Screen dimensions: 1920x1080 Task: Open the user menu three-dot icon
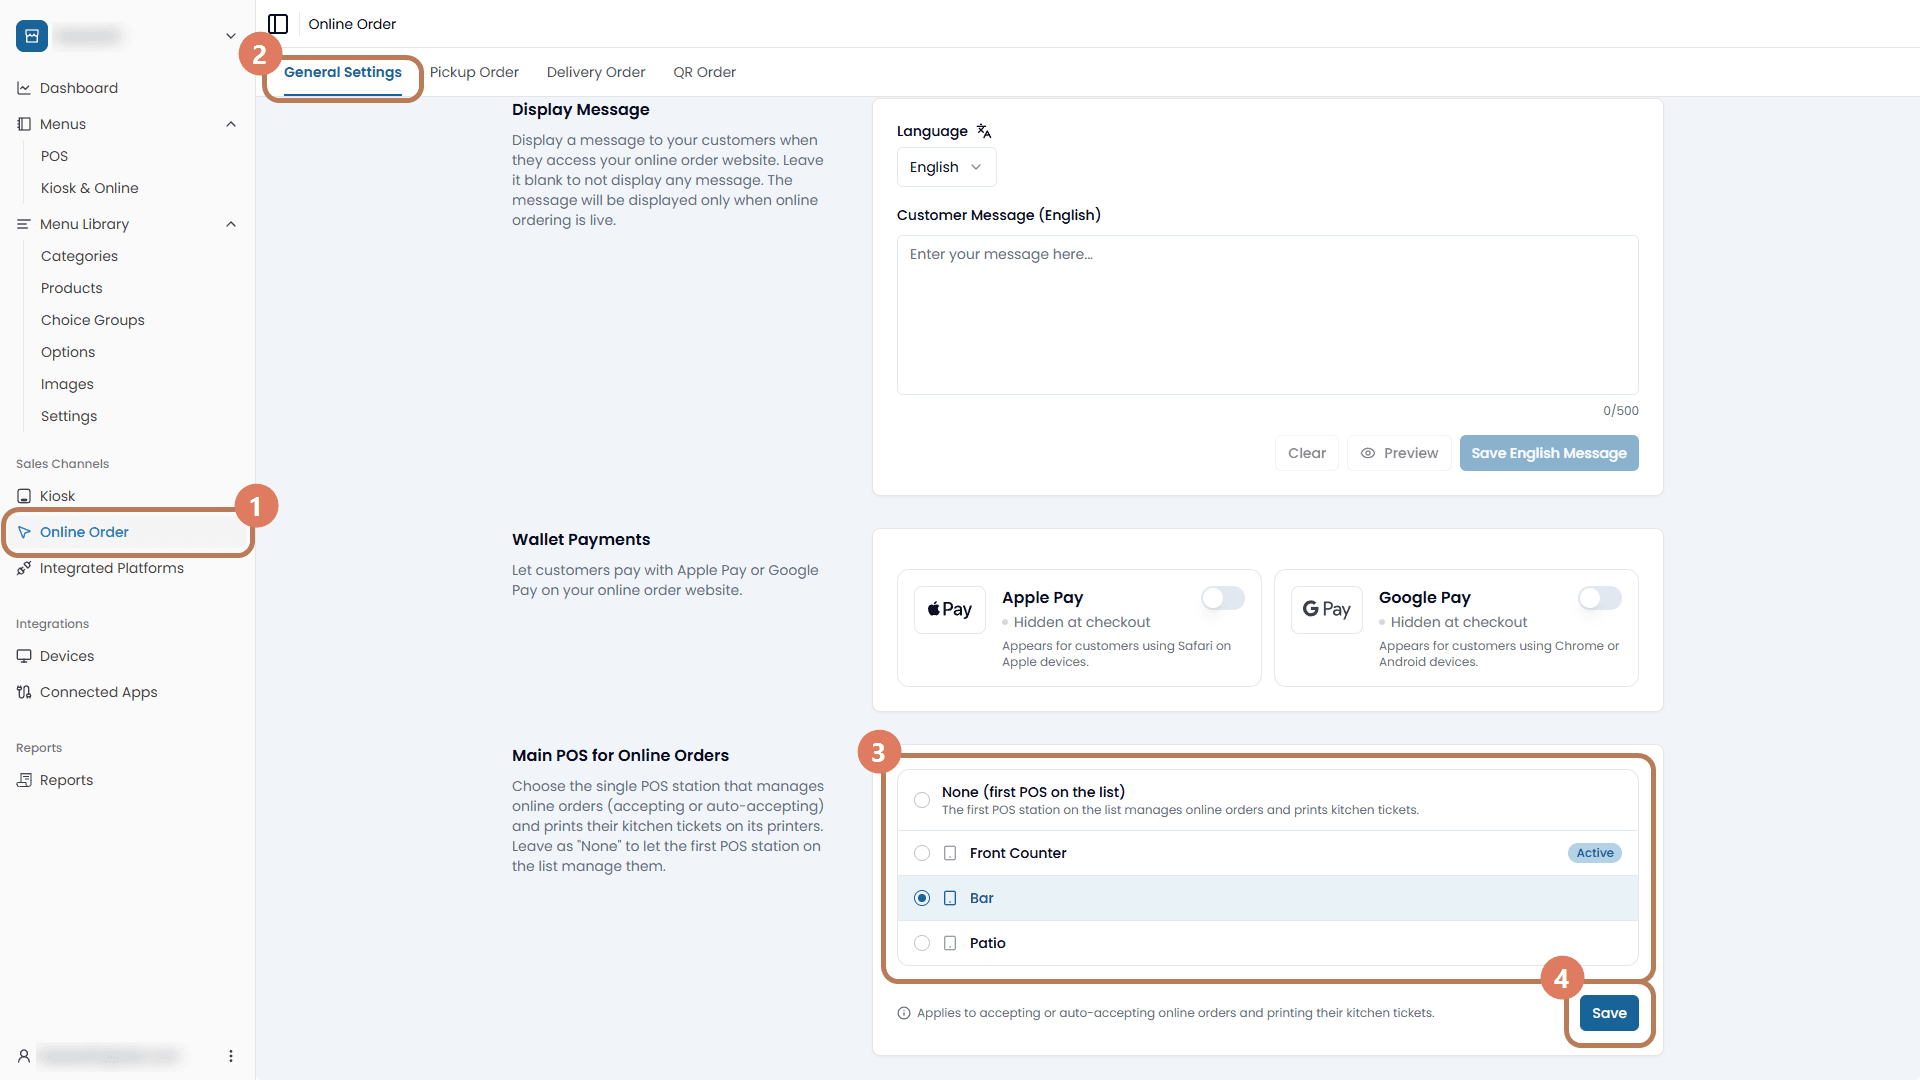[x=231, y=1056]
